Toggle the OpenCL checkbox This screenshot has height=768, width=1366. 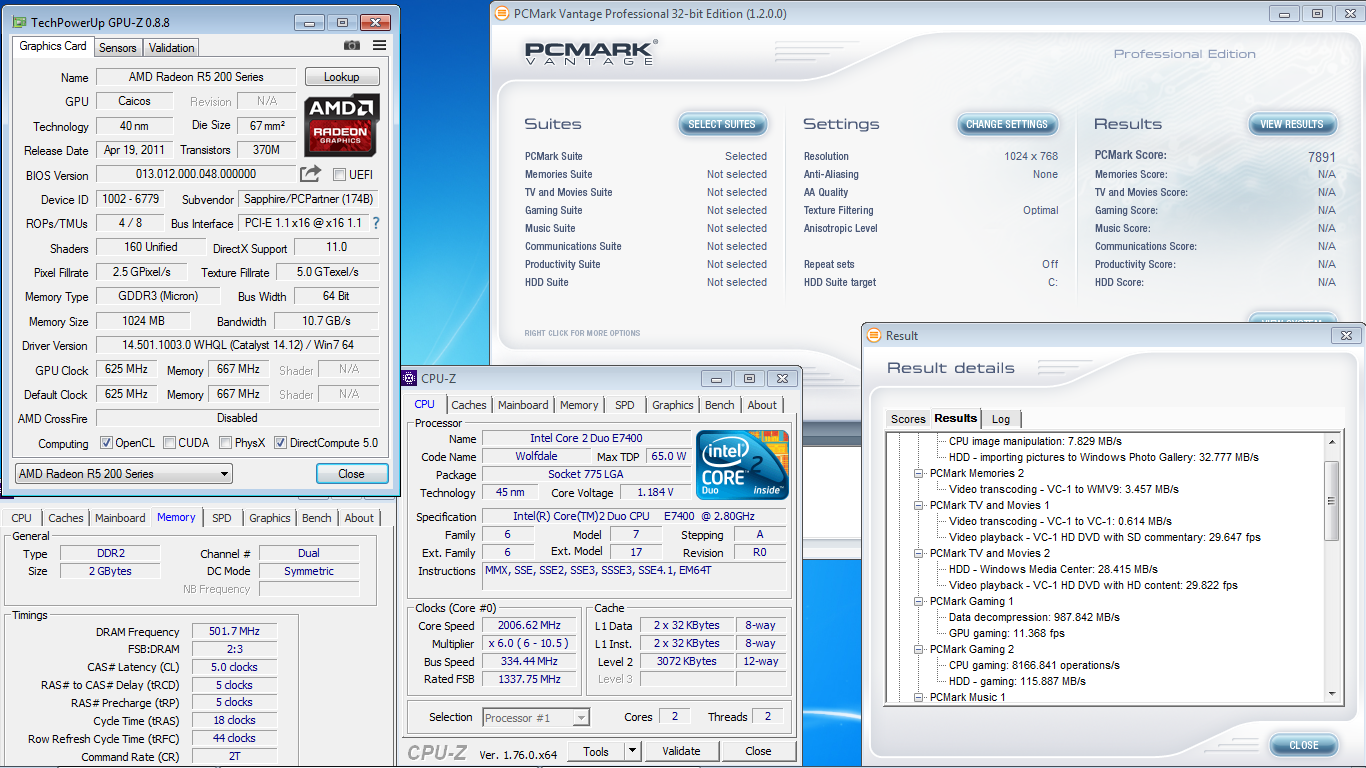(107, 443)
